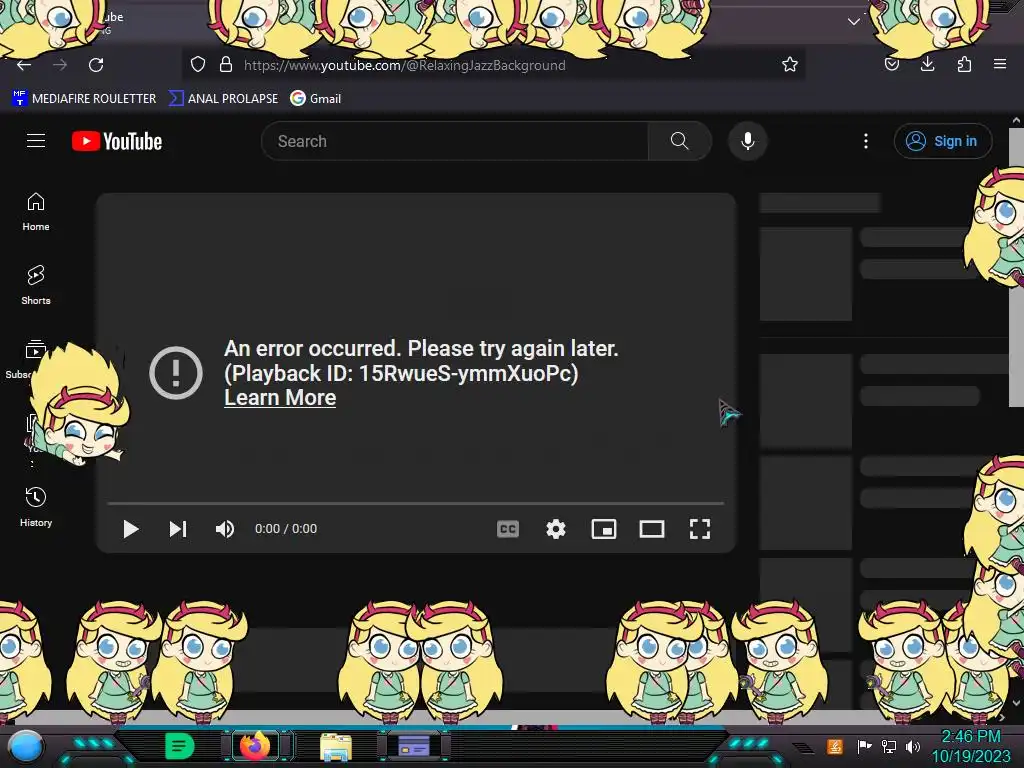
Task: Open player settings gear
Action: tap(556, 529)
